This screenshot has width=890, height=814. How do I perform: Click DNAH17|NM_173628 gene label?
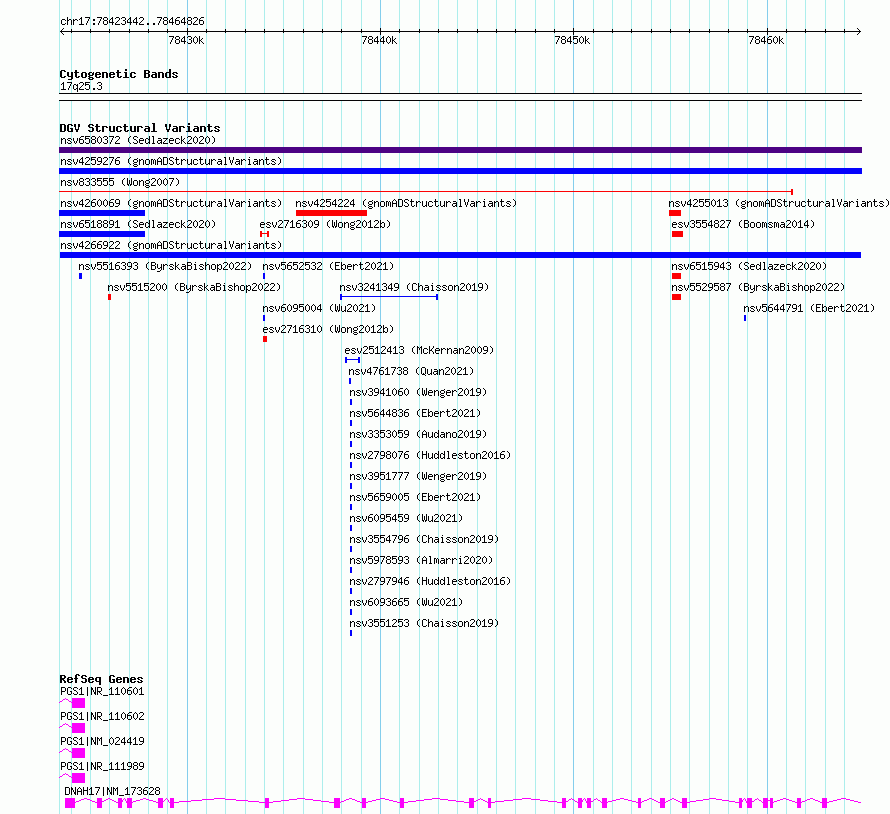[112, 791]
